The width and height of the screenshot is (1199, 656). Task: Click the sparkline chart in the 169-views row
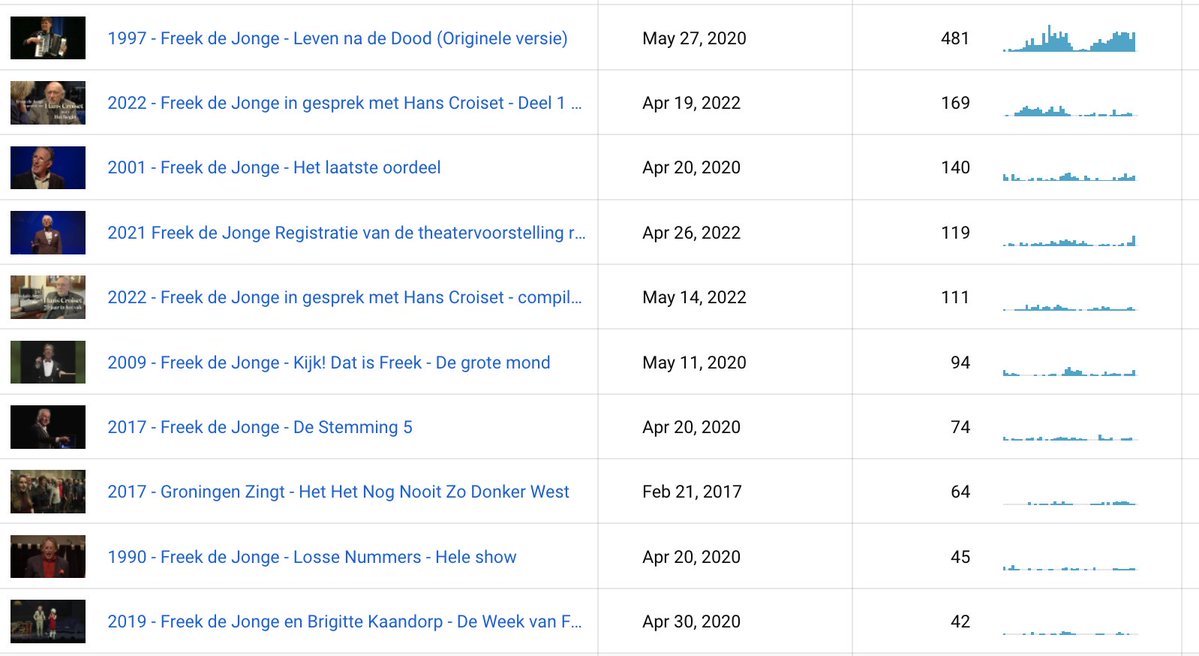click(x=1069, y=108)
